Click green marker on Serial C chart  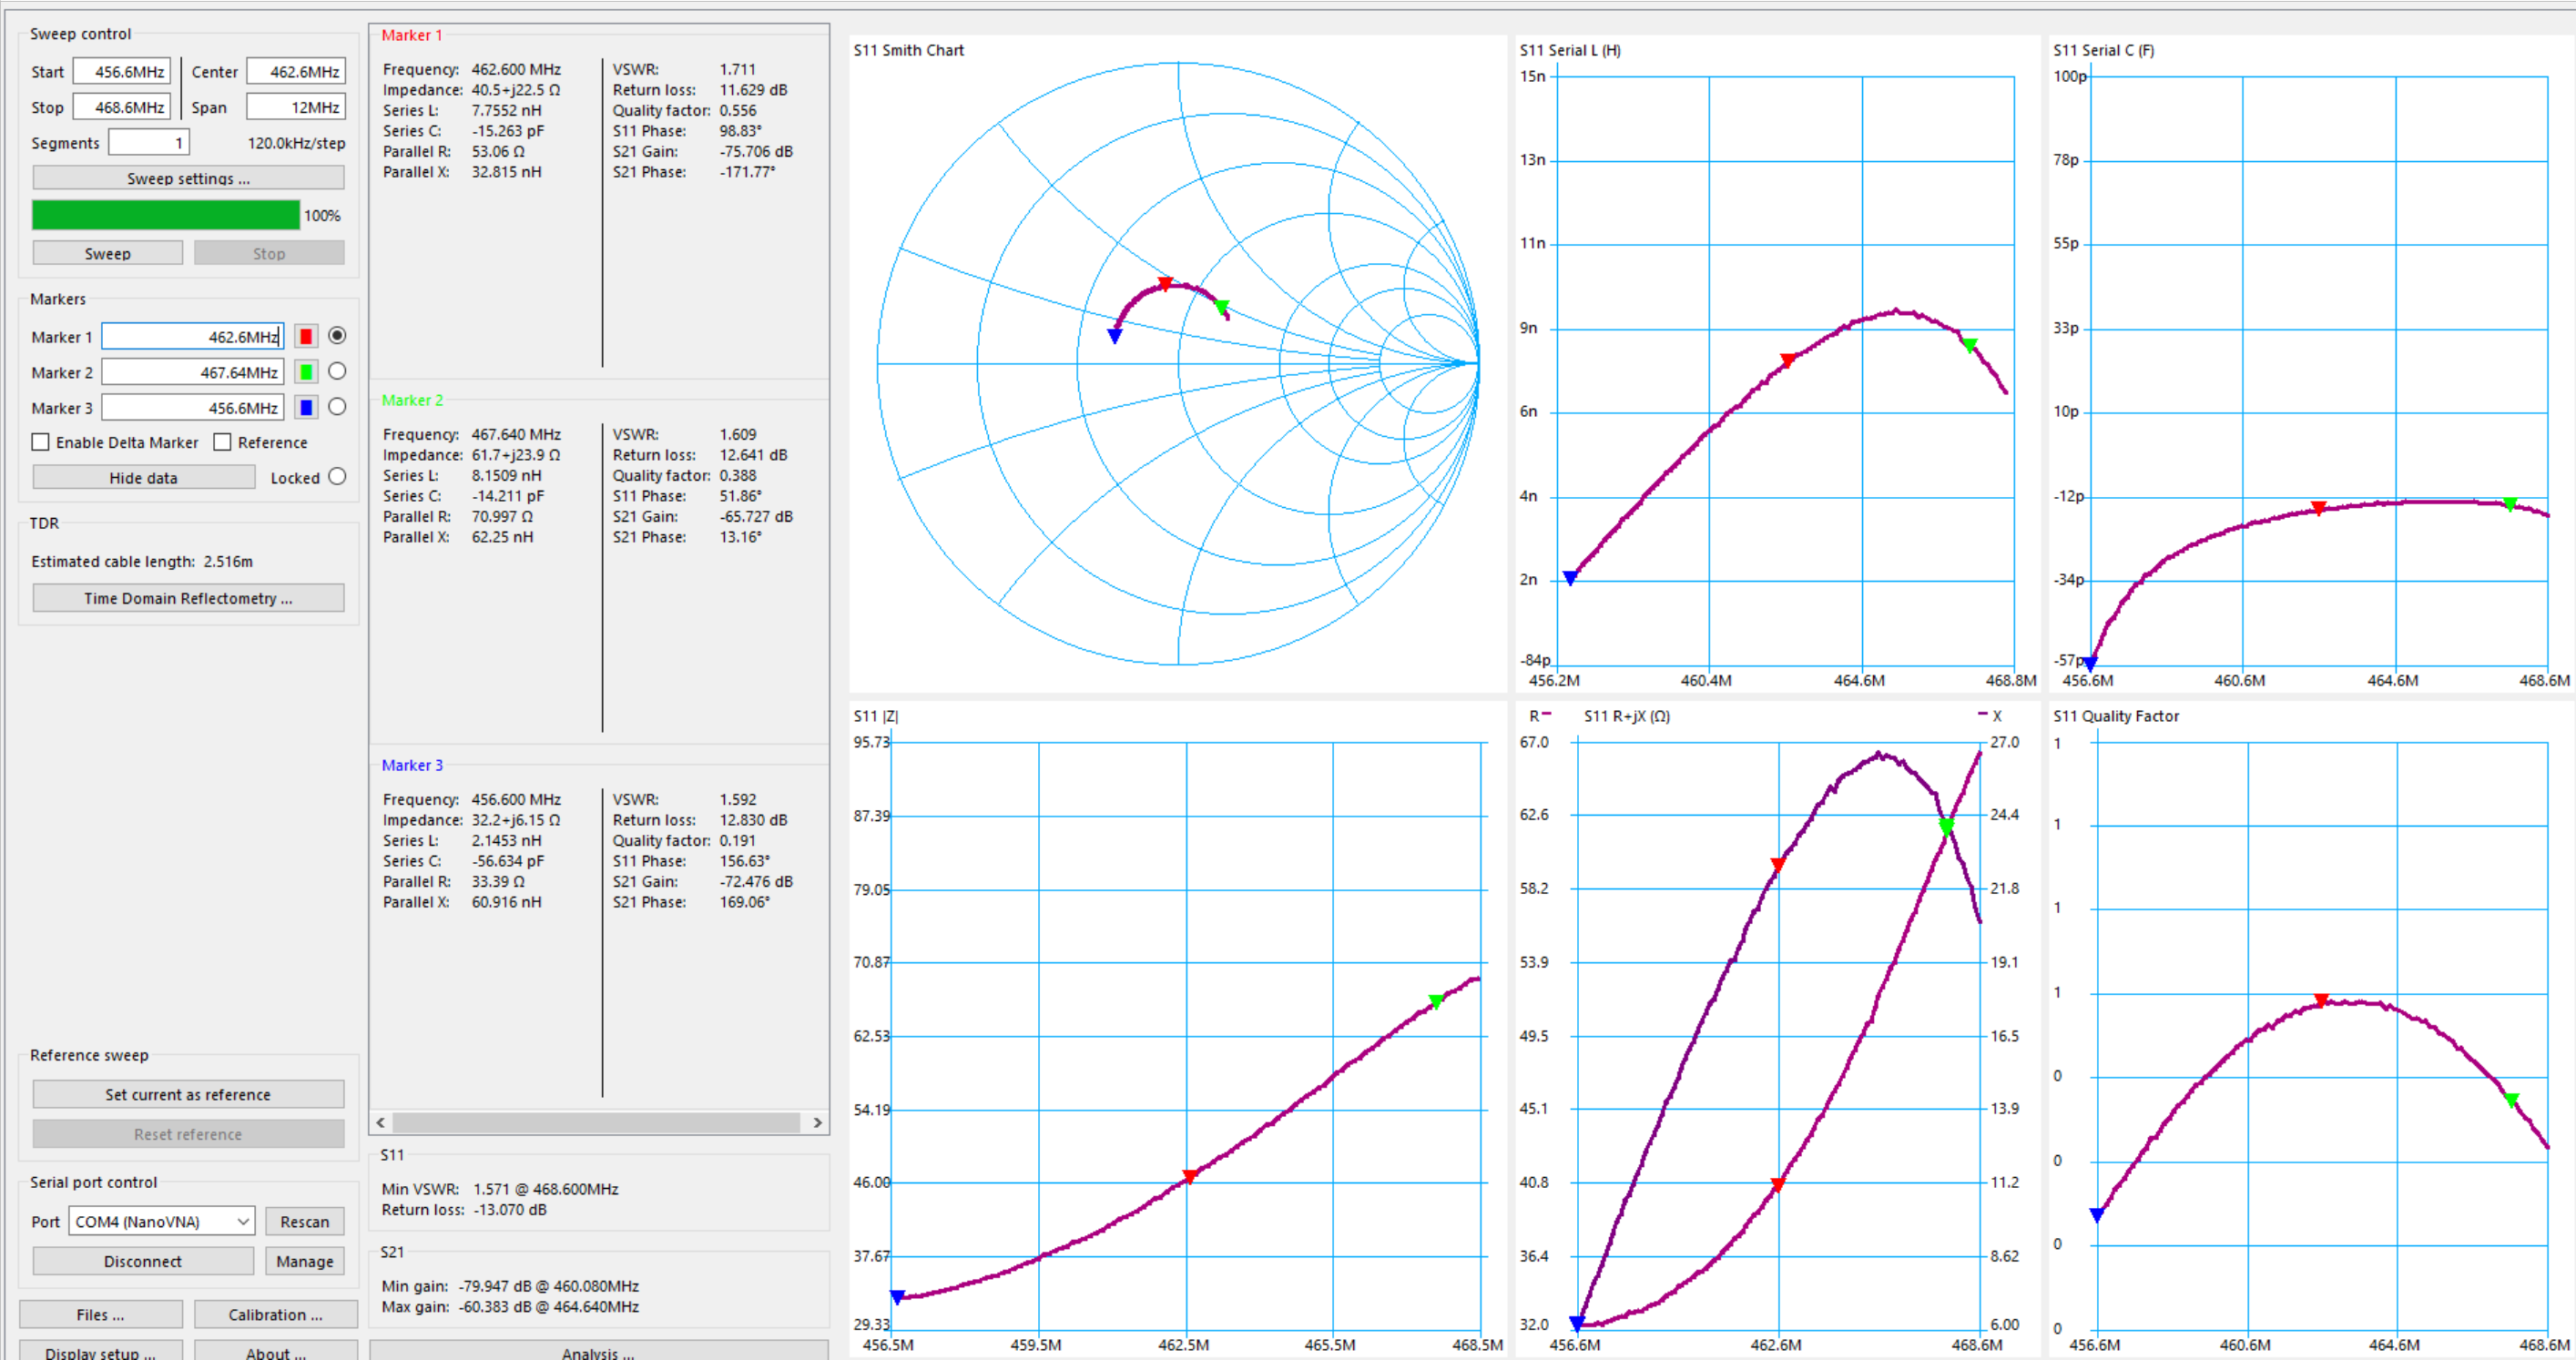pyautogui.click(x=2510, y=504)
